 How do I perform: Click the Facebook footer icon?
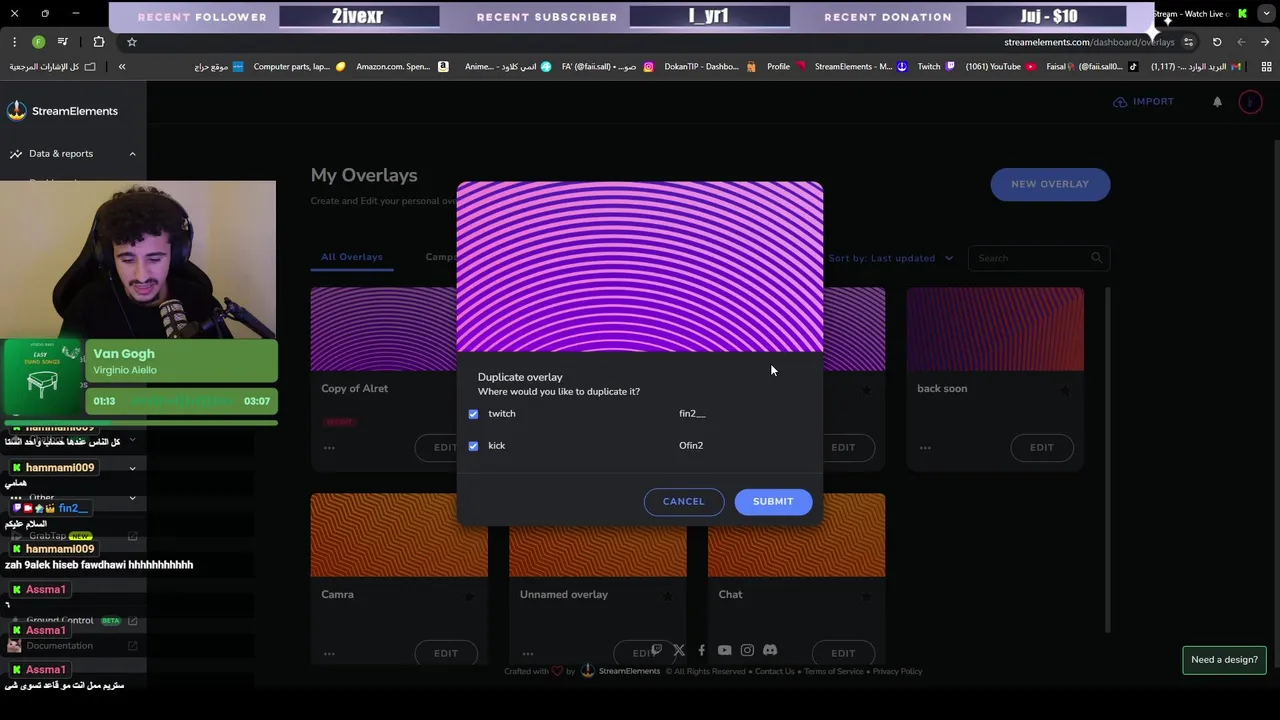[x=702, y=650]
